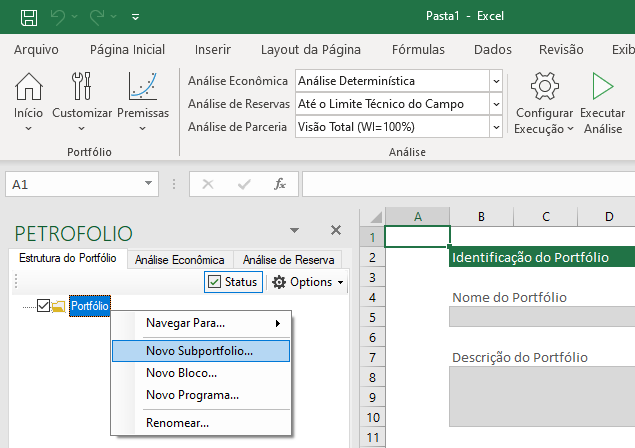Click the Identificação do Portfólio header cell
This screenshot has height=448, width=635.
click(x=542, y=257)
